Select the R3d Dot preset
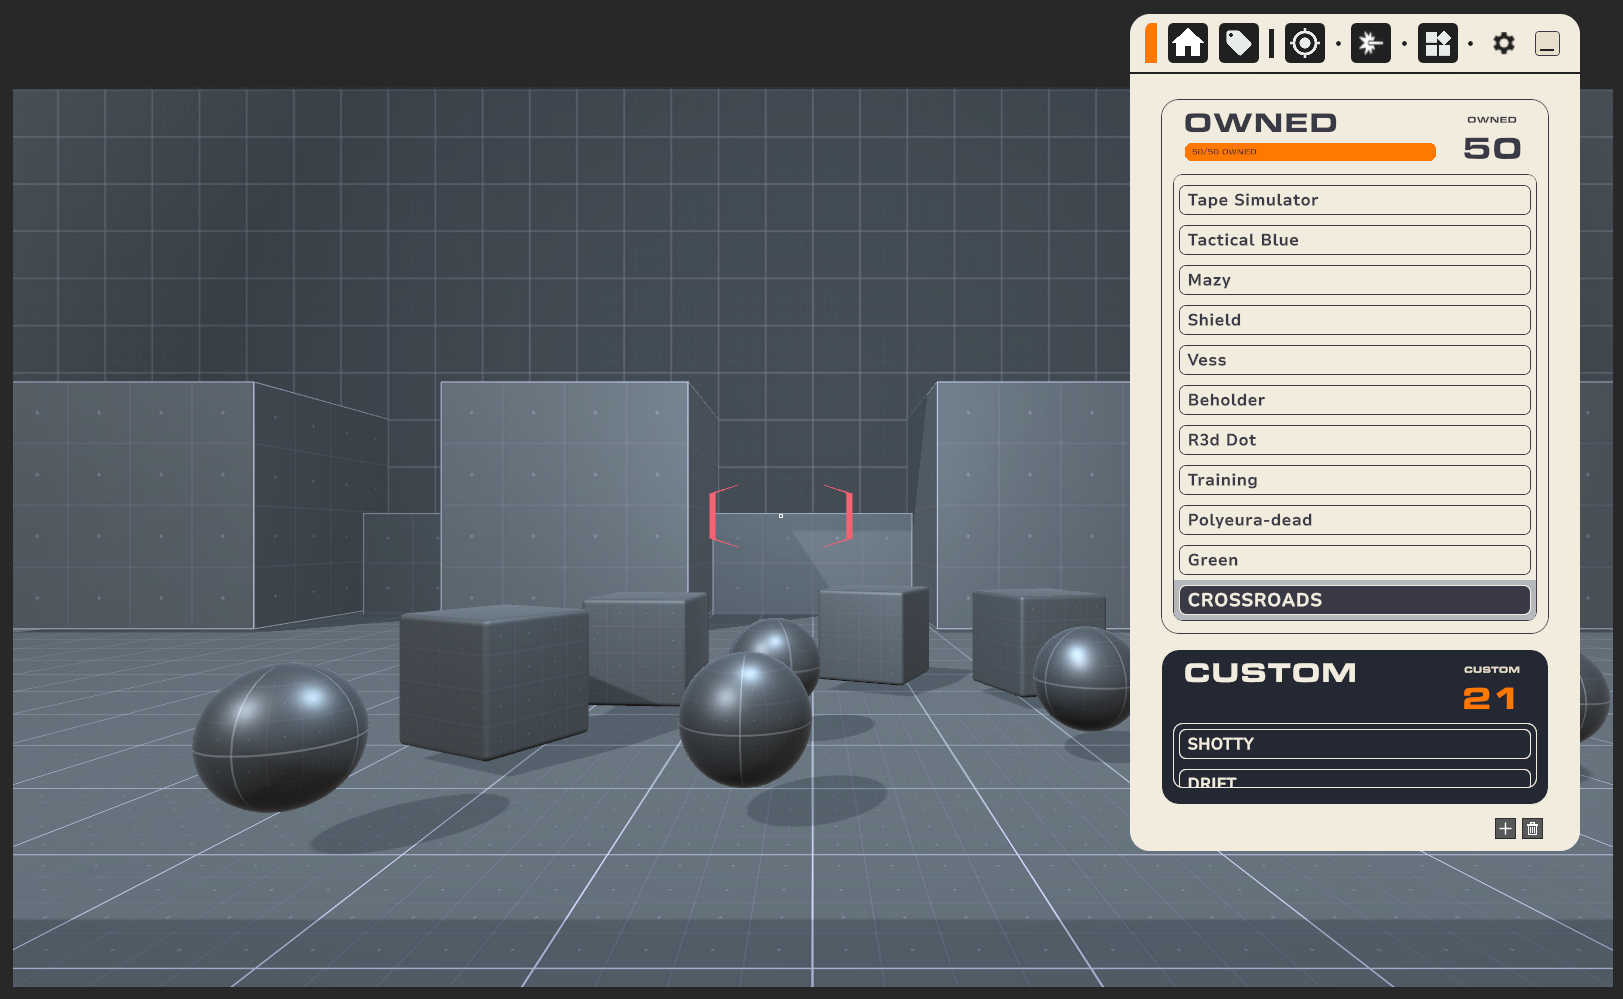This screenshot has width=1623, height=999. click(1354, 440)
